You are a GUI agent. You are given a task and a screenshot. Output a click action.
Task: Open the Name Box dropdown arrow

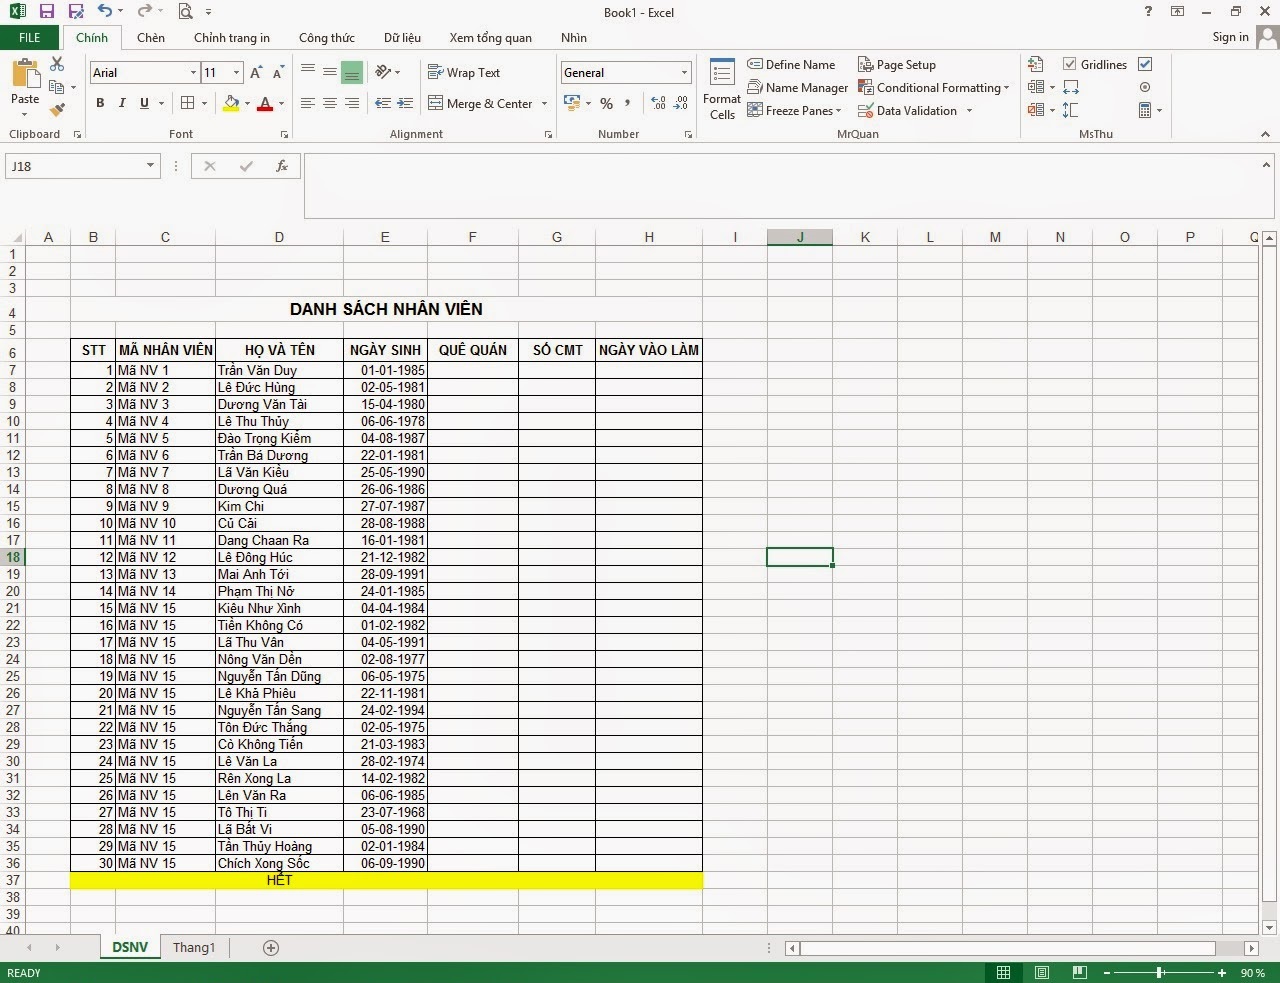[150, 166]
